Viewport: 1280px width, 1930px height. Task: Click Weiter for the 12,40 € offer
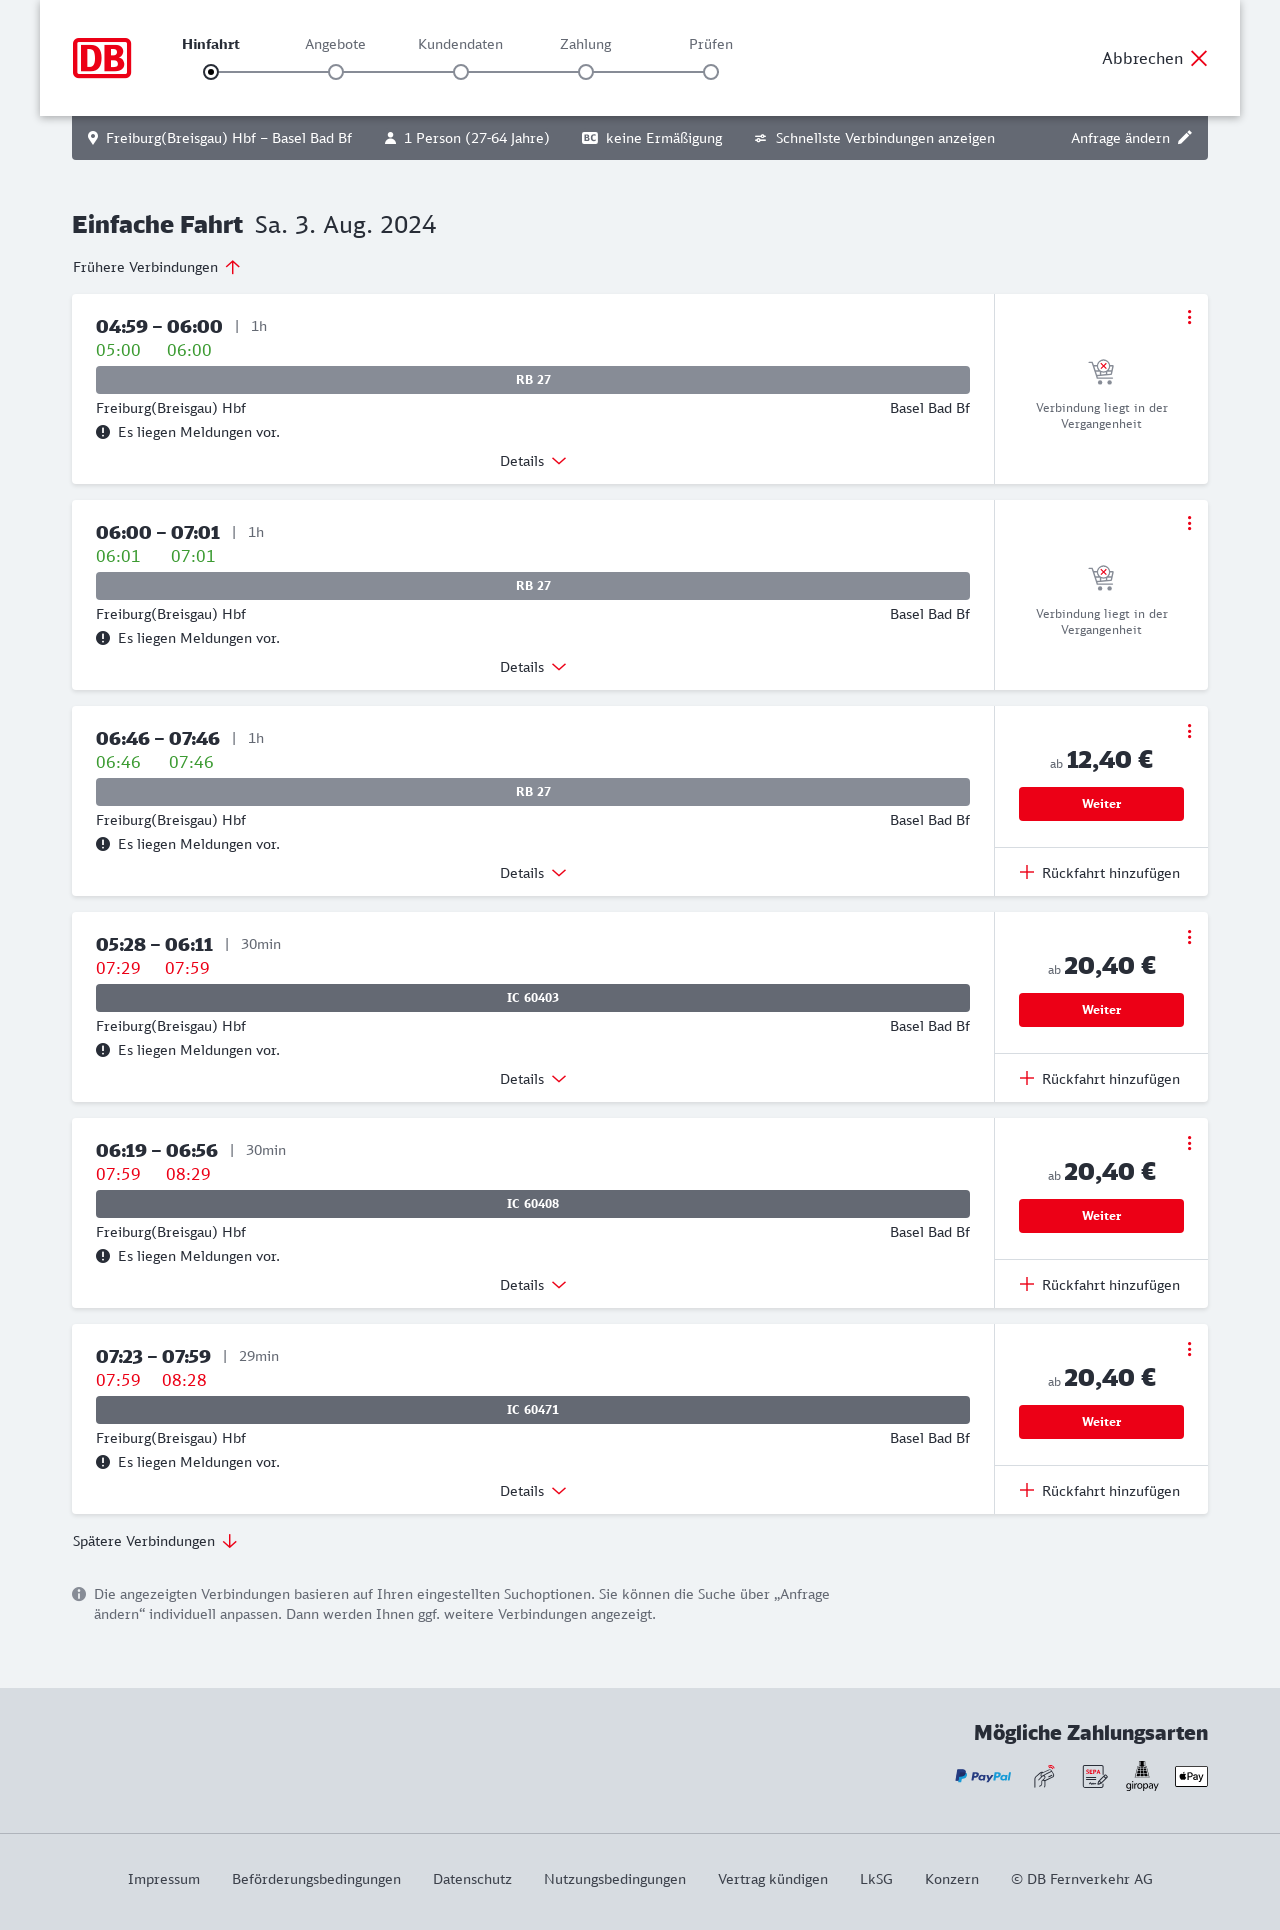[1101, 804]
